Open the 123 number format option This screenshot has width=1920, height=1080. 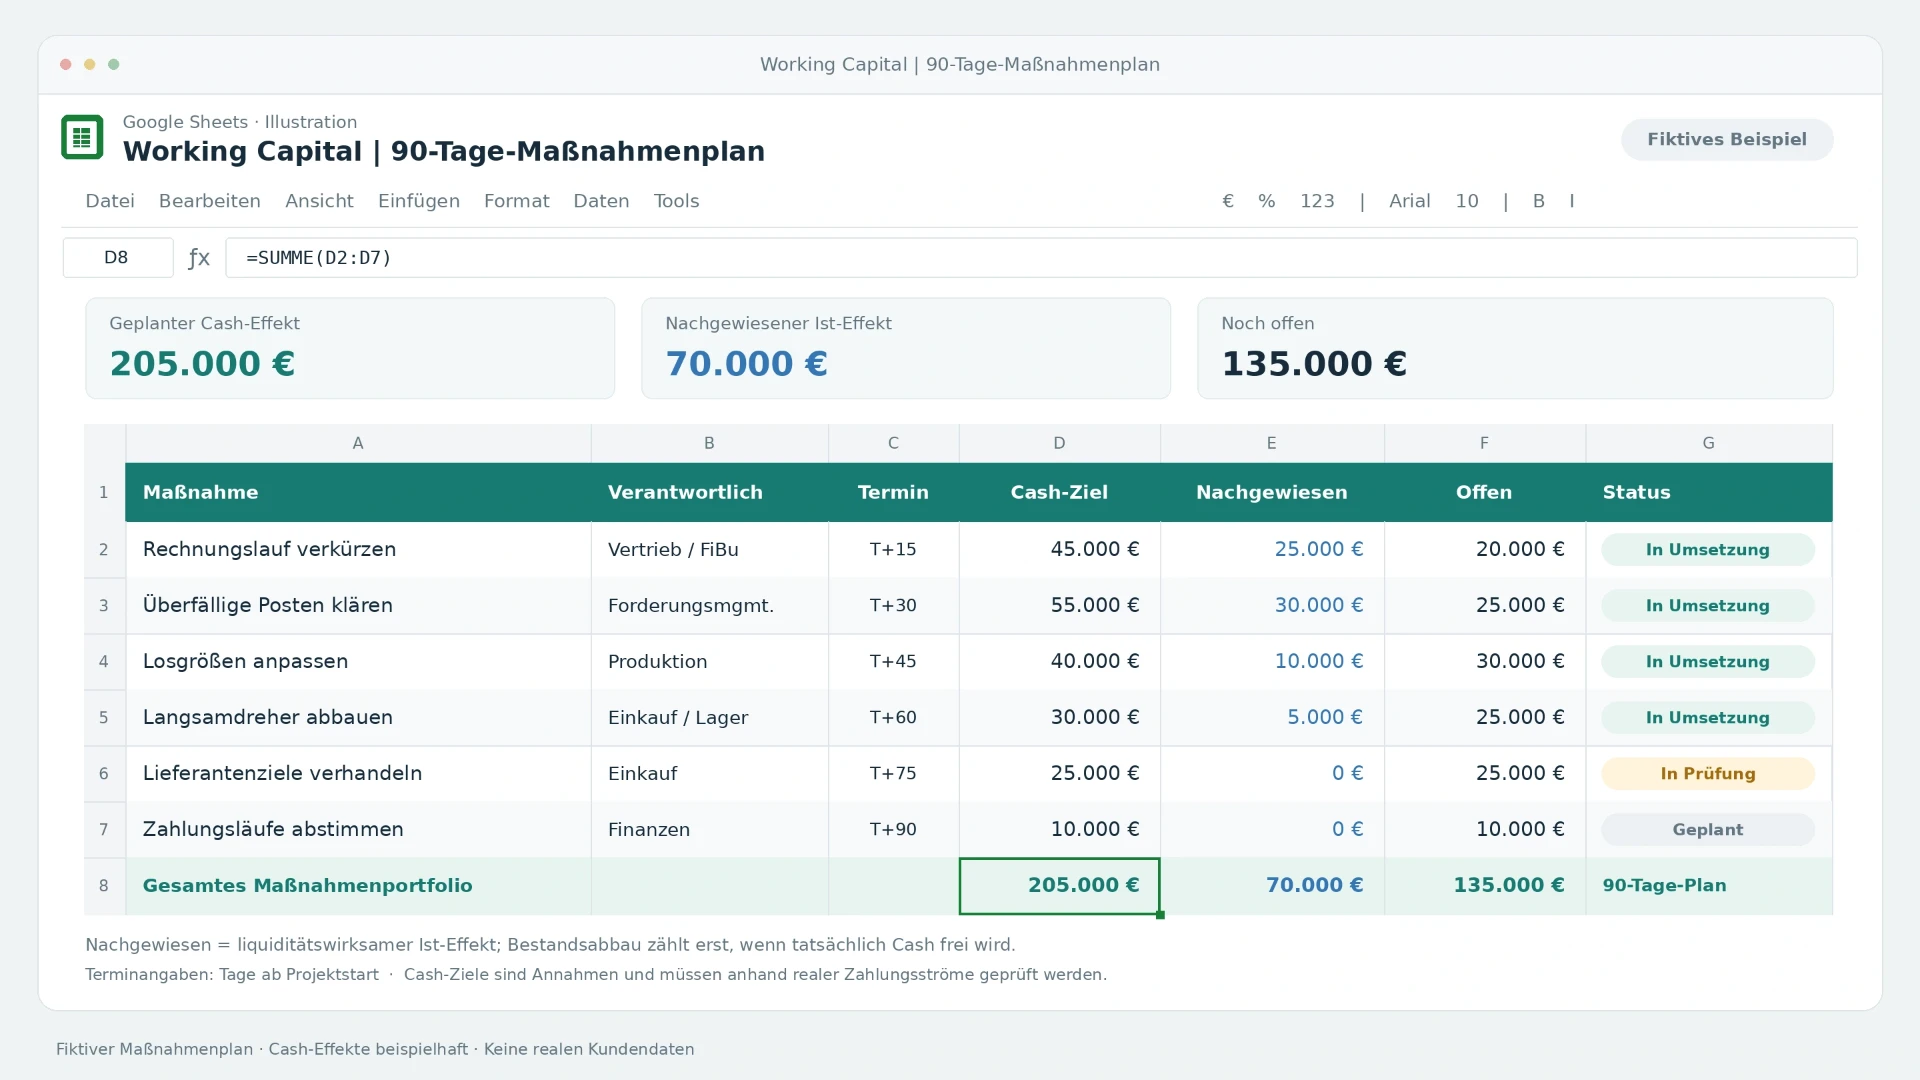pos(1317,201)
